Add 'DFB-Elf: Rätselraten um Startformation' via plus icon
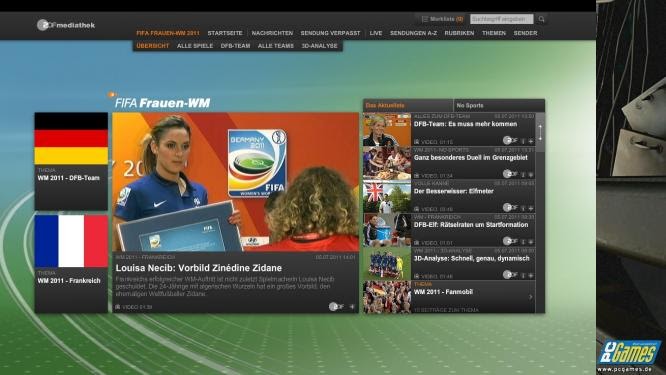Image resolution: width=666 pixels, height=375 pixels. 531,242
